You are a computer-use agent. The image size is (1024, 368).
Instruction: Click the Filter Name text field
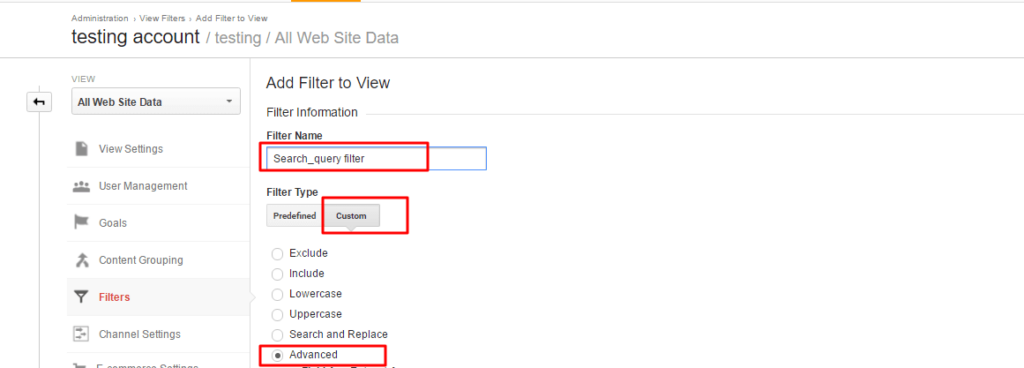pyautogui.click(x=376, y=159)
